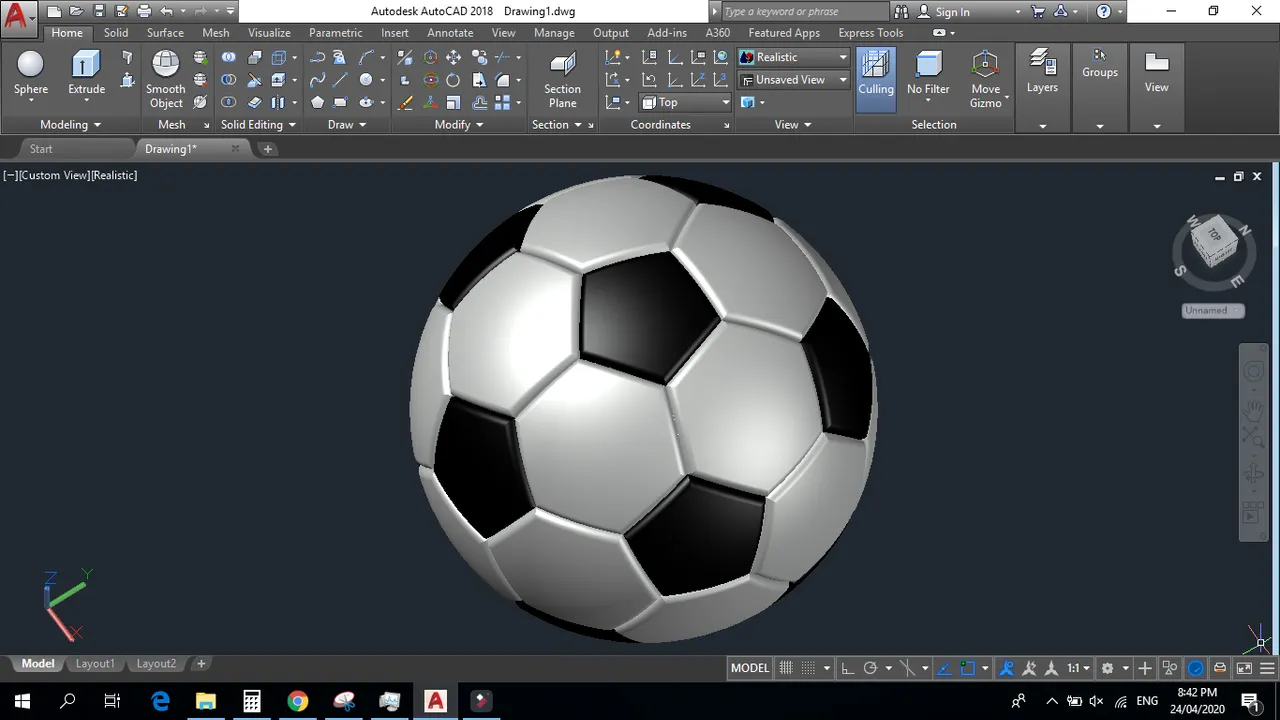Click the Realistic visual style viewport label
This screenshot has height=720, width=1280.
115,175
